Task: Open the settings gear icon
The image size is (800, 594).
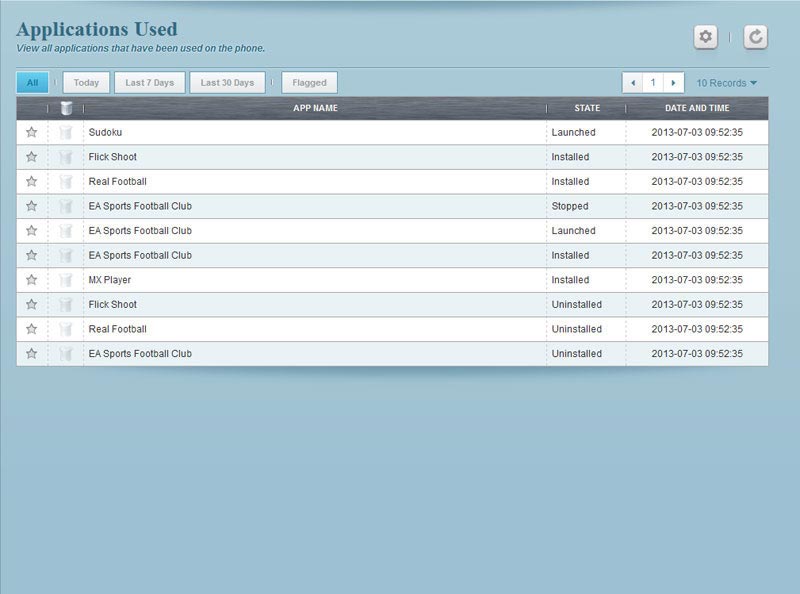Action: click(x=706, y=37)
